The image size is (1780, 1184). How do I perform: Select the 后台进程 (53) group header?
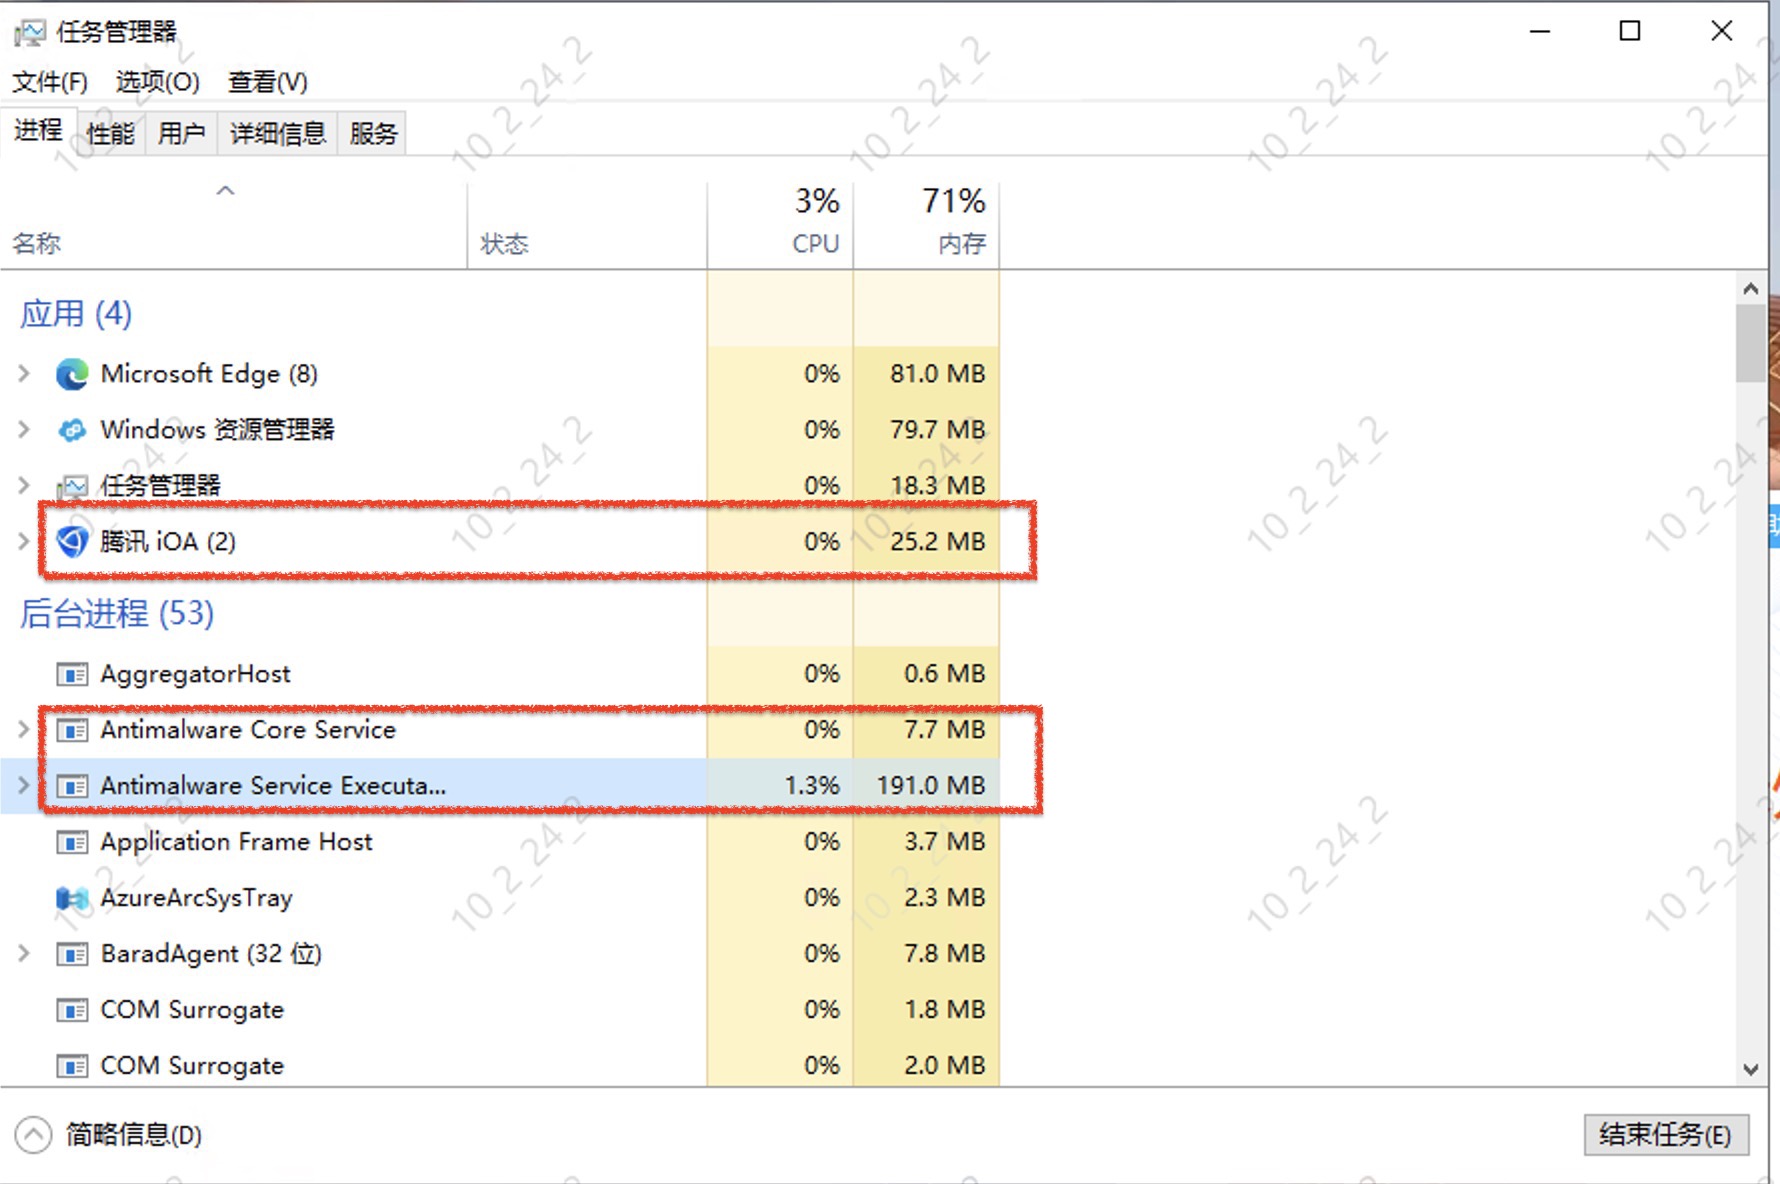pos(117,614)
